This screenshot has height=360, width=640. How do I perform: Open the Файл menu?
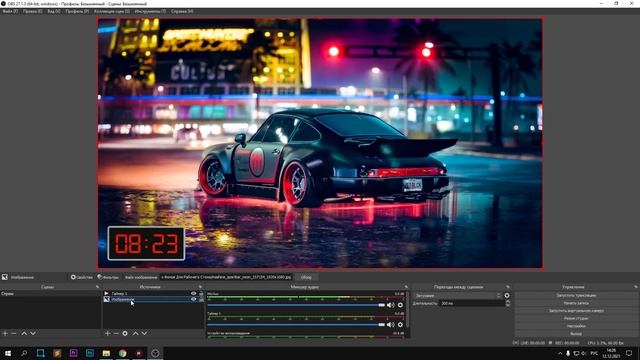[10, 11]
